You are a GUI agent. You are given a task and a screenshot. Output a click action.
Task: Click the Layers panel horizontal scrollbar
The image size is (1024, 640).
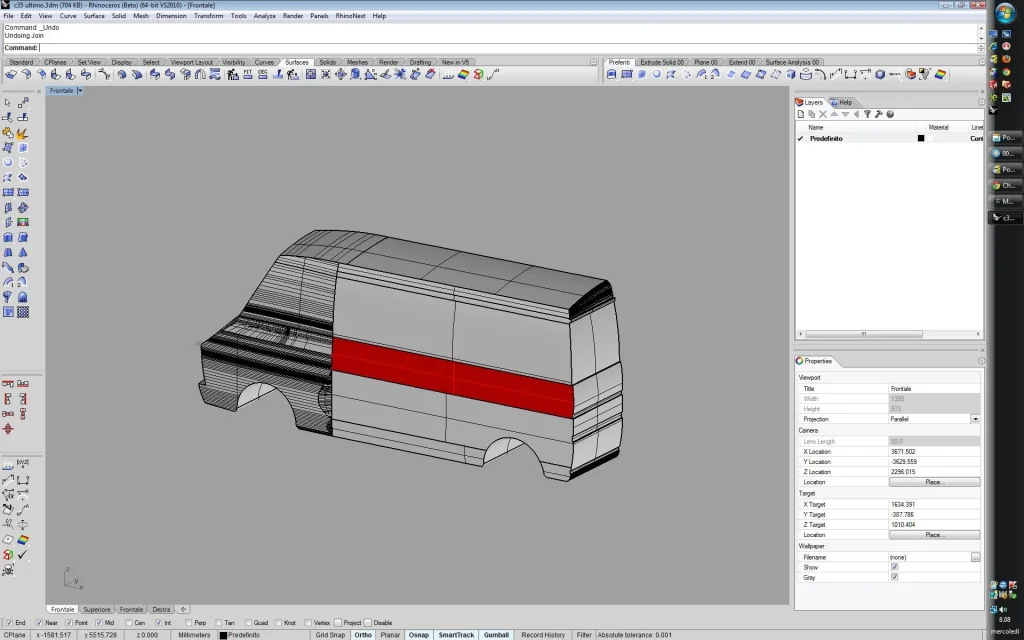click(864, 334)
